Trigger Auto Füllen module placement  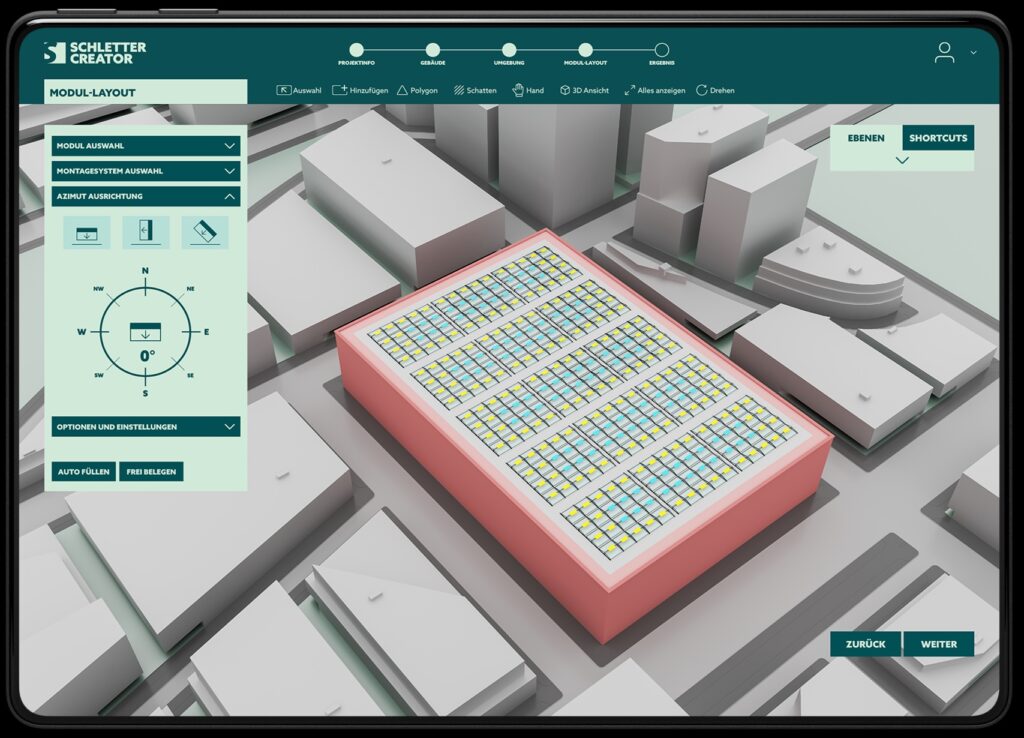point(83,471)
